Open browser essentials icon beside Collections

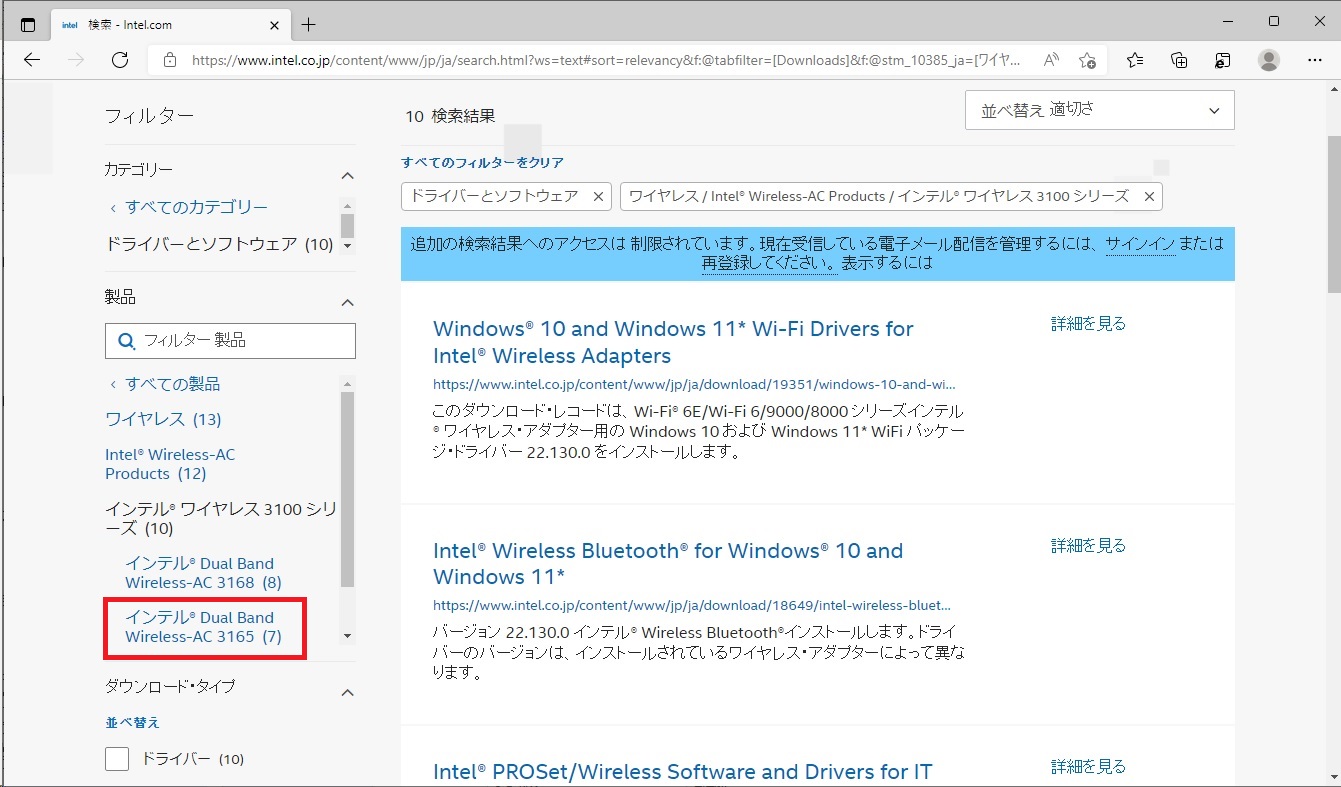1223,60
